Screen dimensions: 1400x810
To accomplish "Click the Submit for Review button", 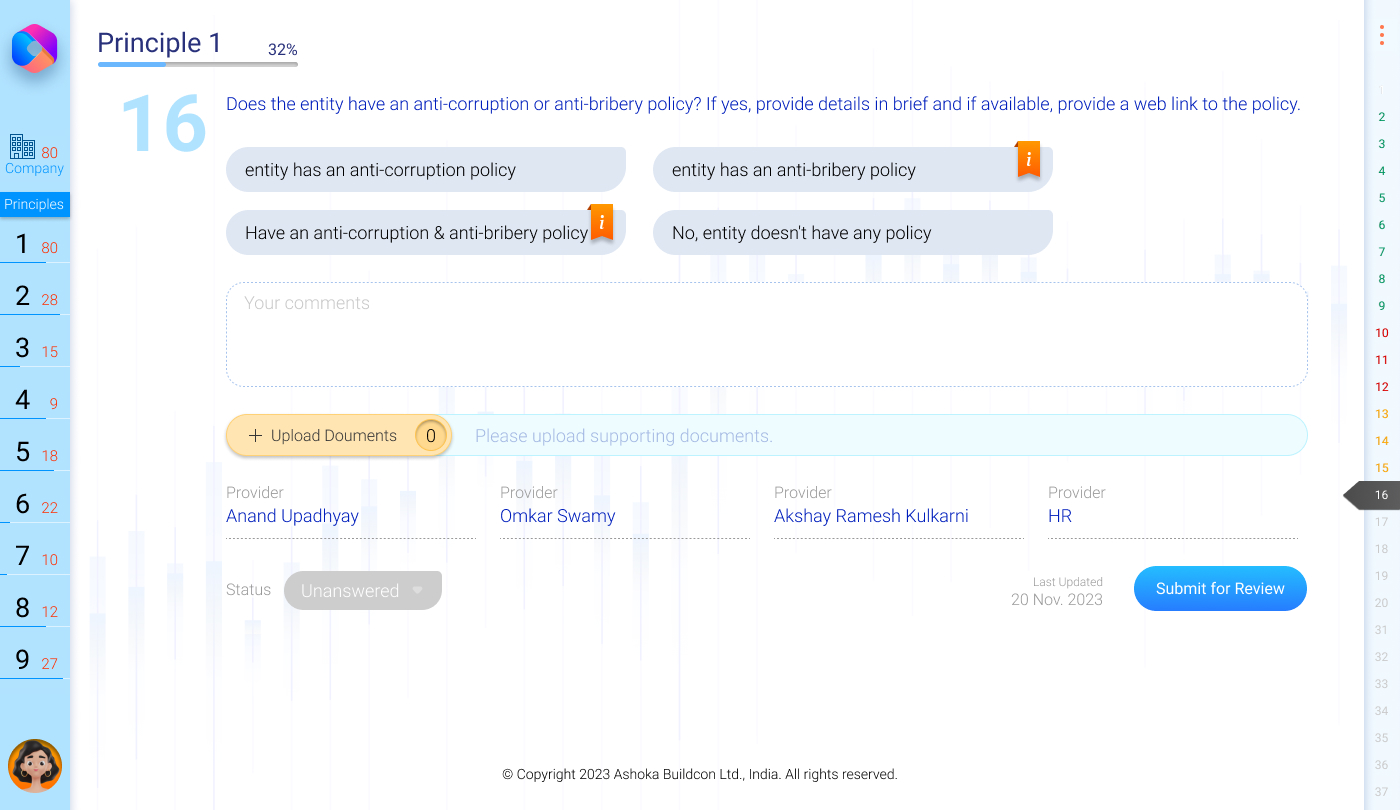I will 1219,589.
